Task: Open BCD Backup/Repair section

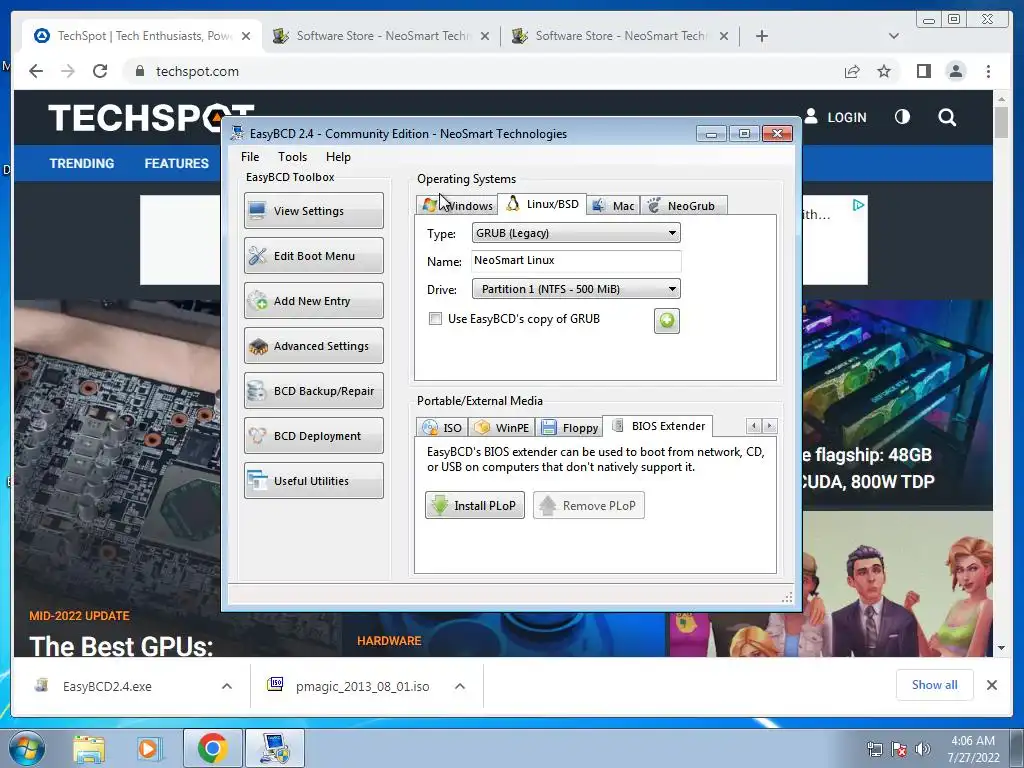Action: [x=313, y=391]
